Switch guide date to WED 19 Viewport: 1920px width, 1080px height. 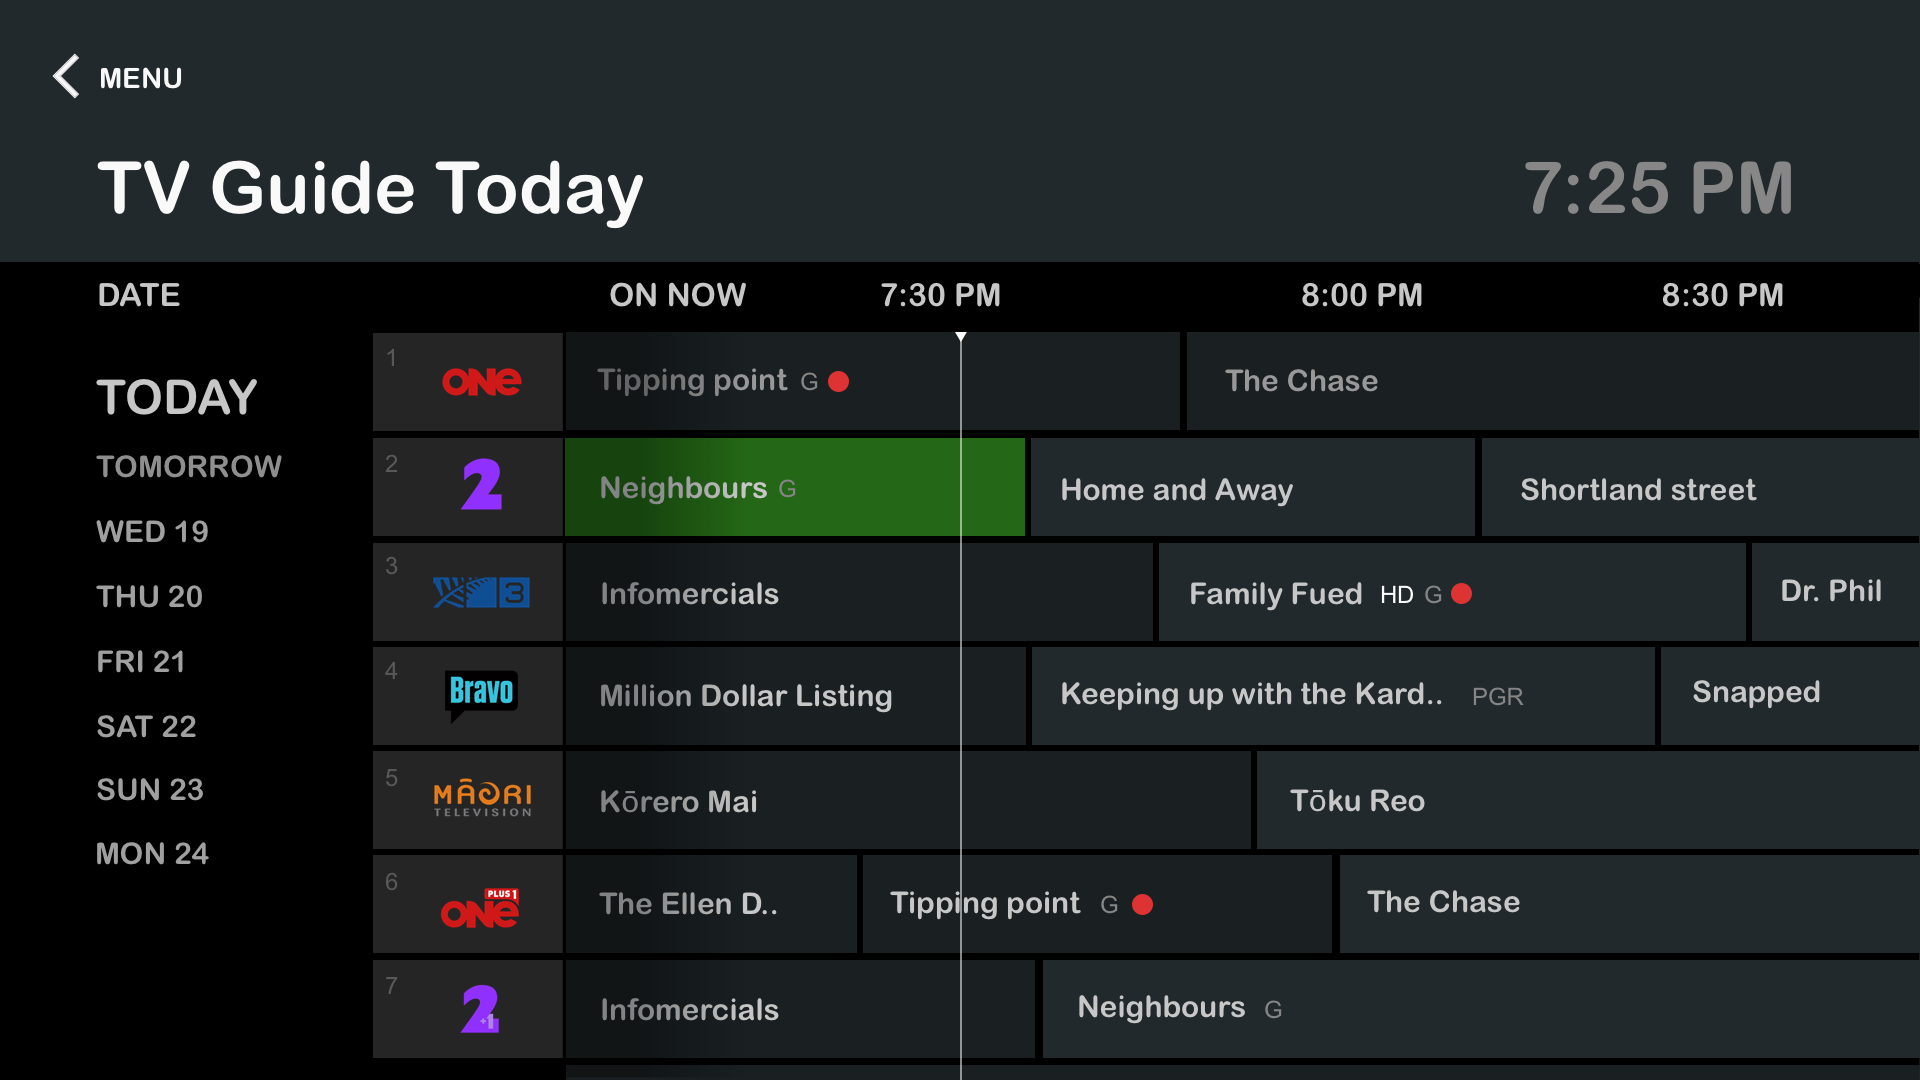tap(152, 531)
